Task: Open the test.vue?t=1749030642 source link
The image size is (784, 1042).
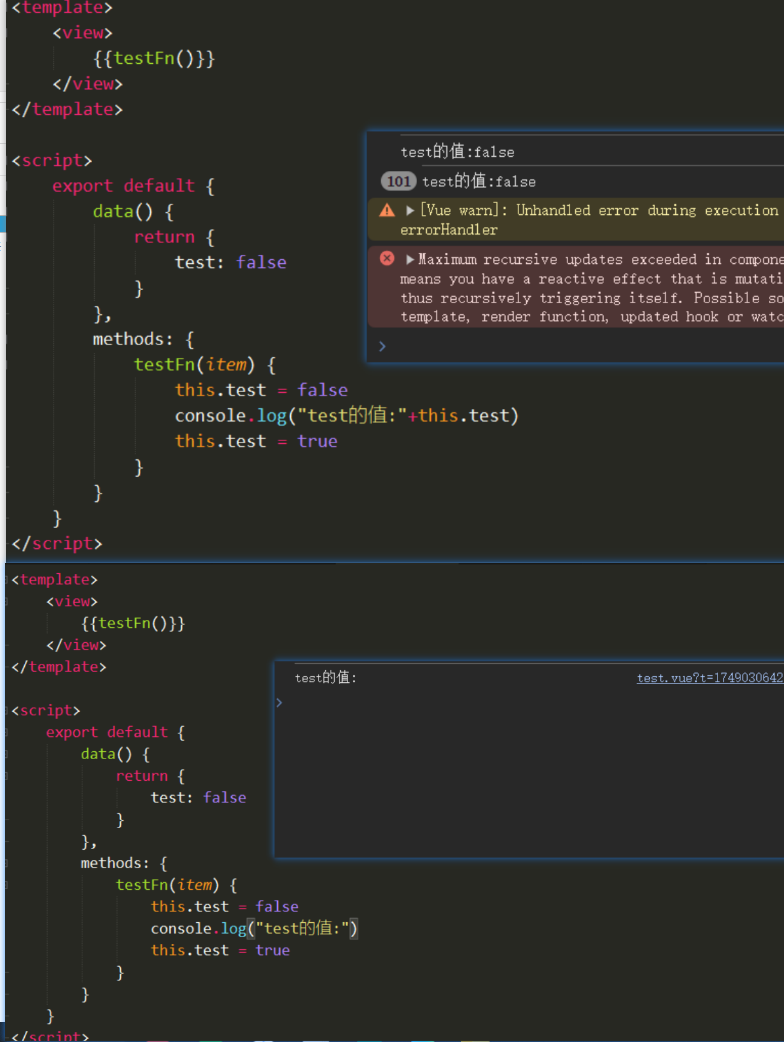Action: click(710, 678)
